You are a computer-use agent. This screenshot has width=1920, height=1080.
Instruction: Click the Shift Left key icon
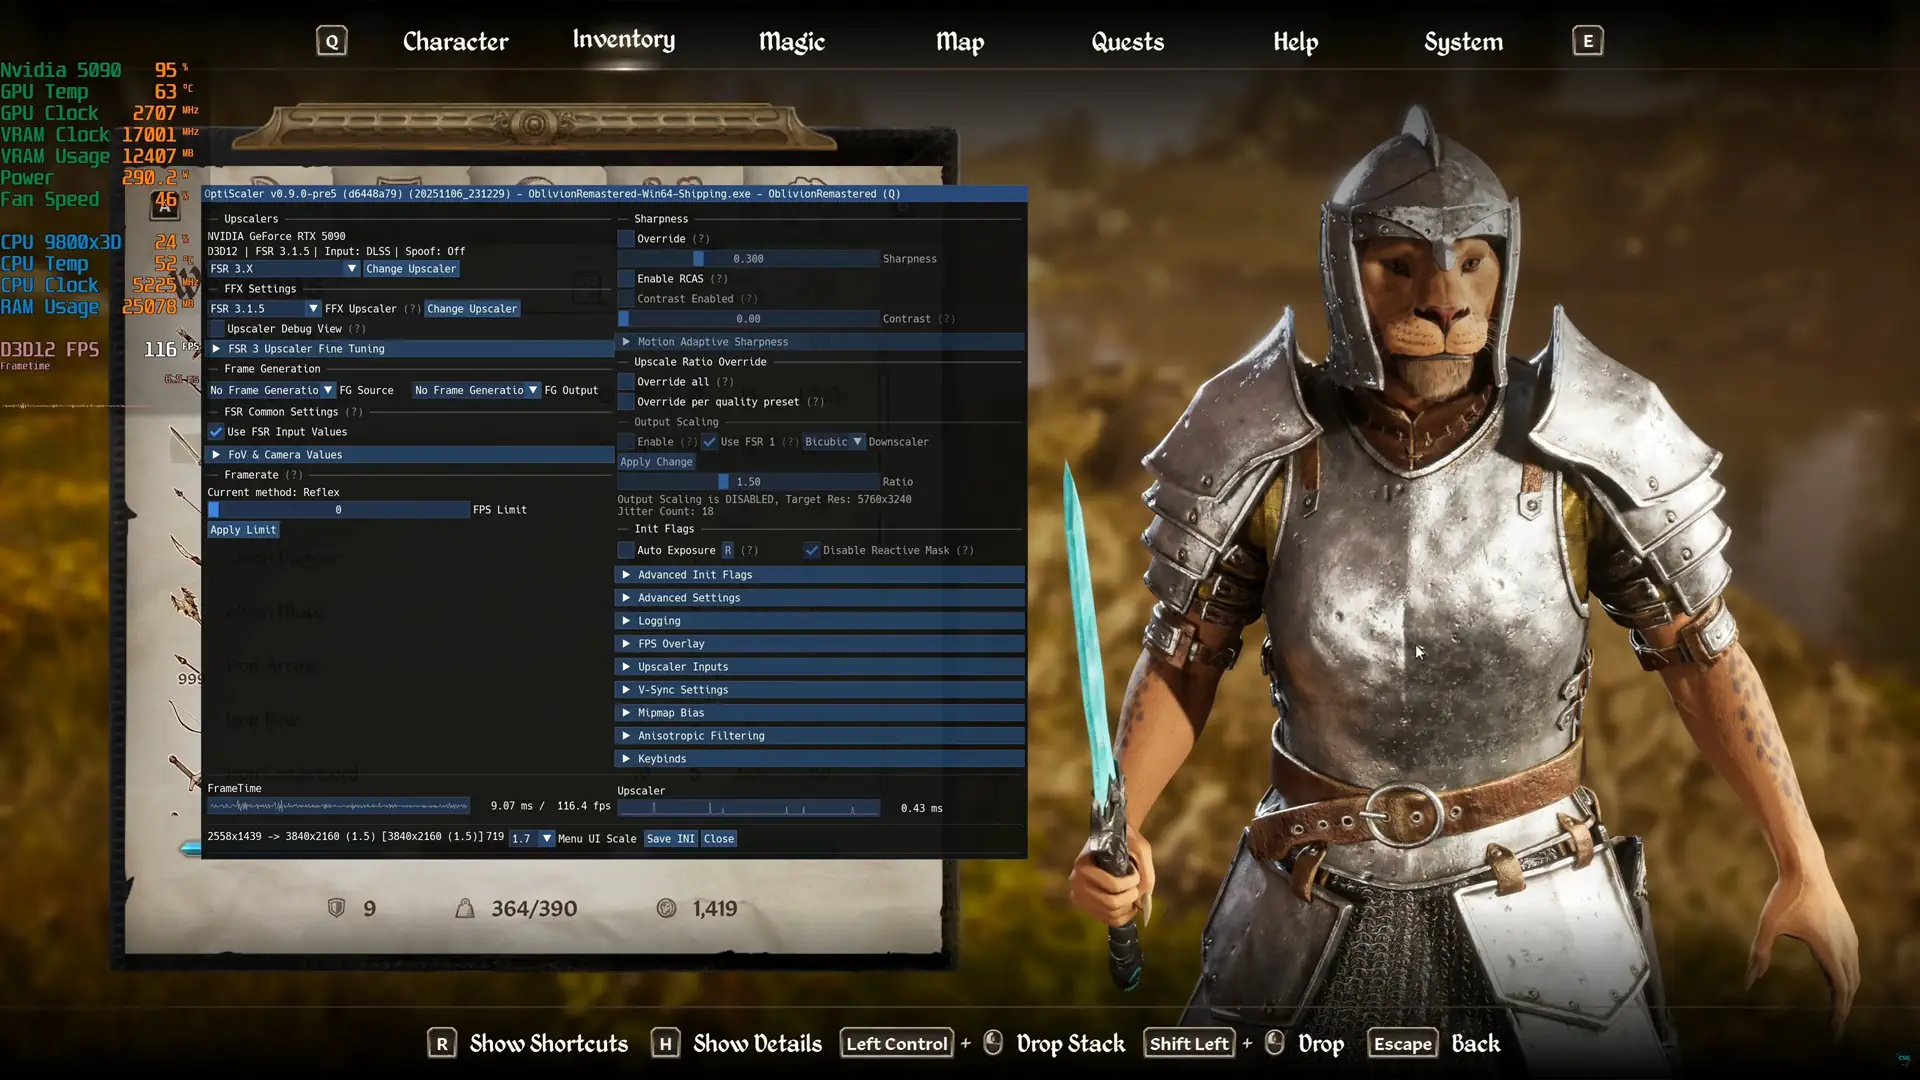pyautogui.click(x=1189, y=1044)
